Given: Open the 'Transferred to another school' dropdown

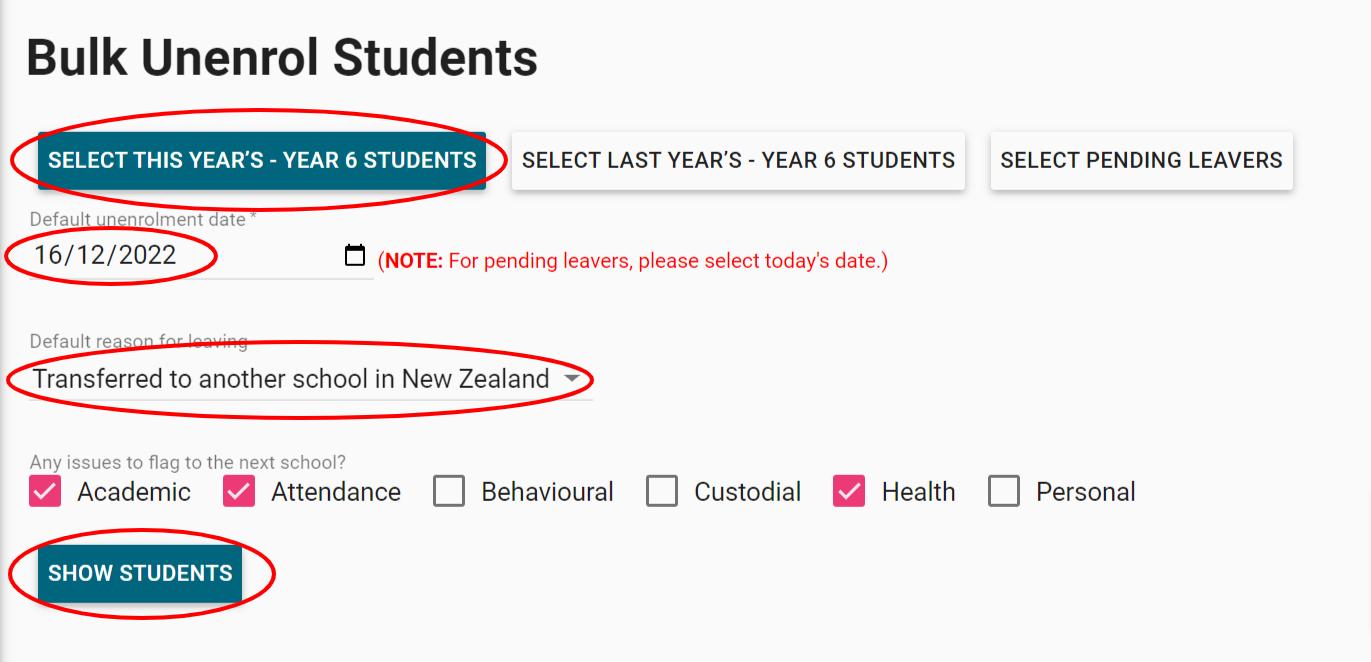Looking at the screenshot, I should [291, 380].
